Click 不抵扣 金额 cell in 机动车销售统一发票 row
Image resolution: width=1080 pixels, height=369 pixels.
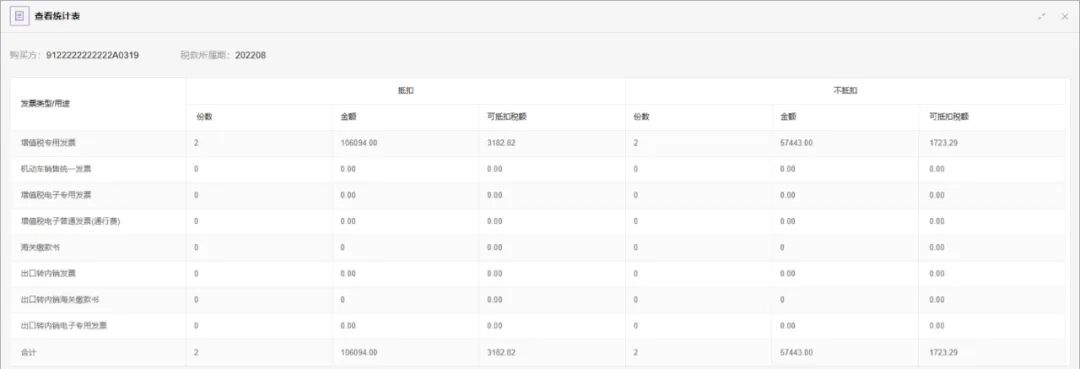tap(788, 169)
